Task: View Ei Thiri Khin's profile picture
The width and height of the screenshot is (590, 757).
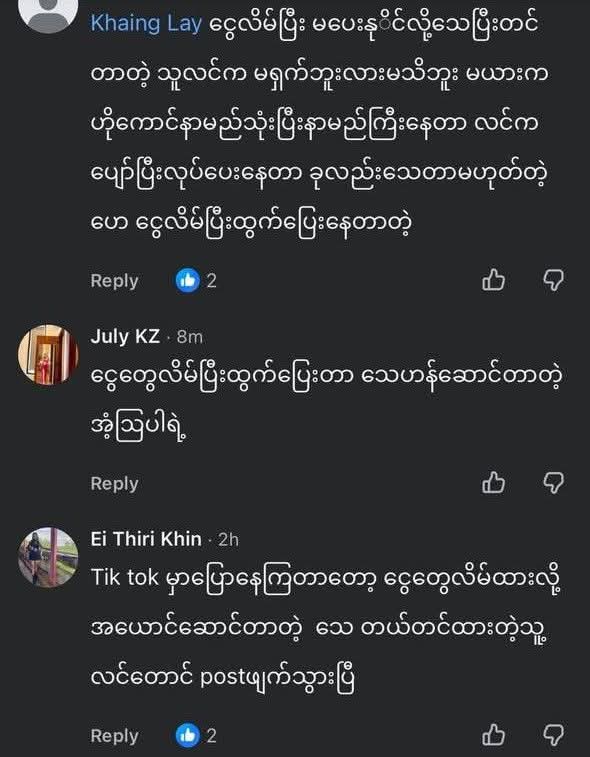Action: coord(48,557)
